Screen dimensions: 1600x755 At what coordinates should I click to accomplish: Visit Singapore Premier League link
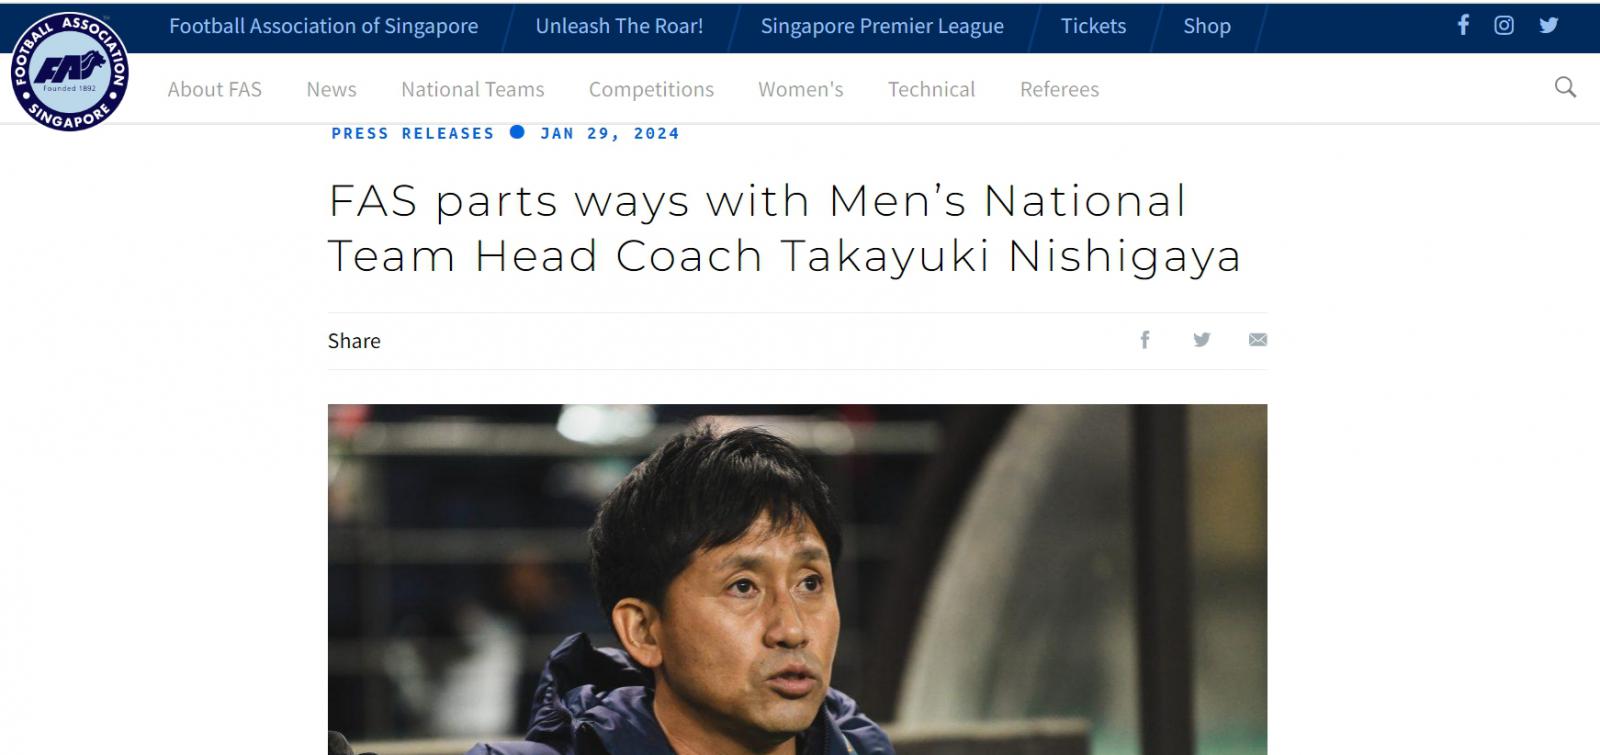point(882,26)
